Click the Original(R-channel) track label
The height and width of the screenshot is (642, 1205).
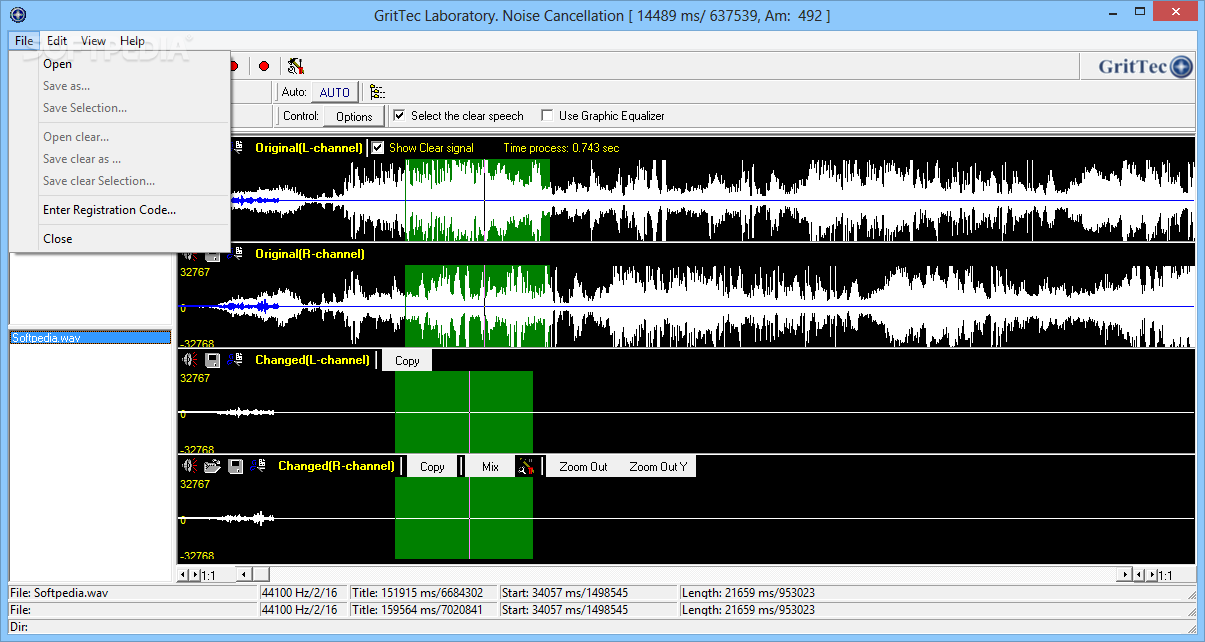pos(310,254)
